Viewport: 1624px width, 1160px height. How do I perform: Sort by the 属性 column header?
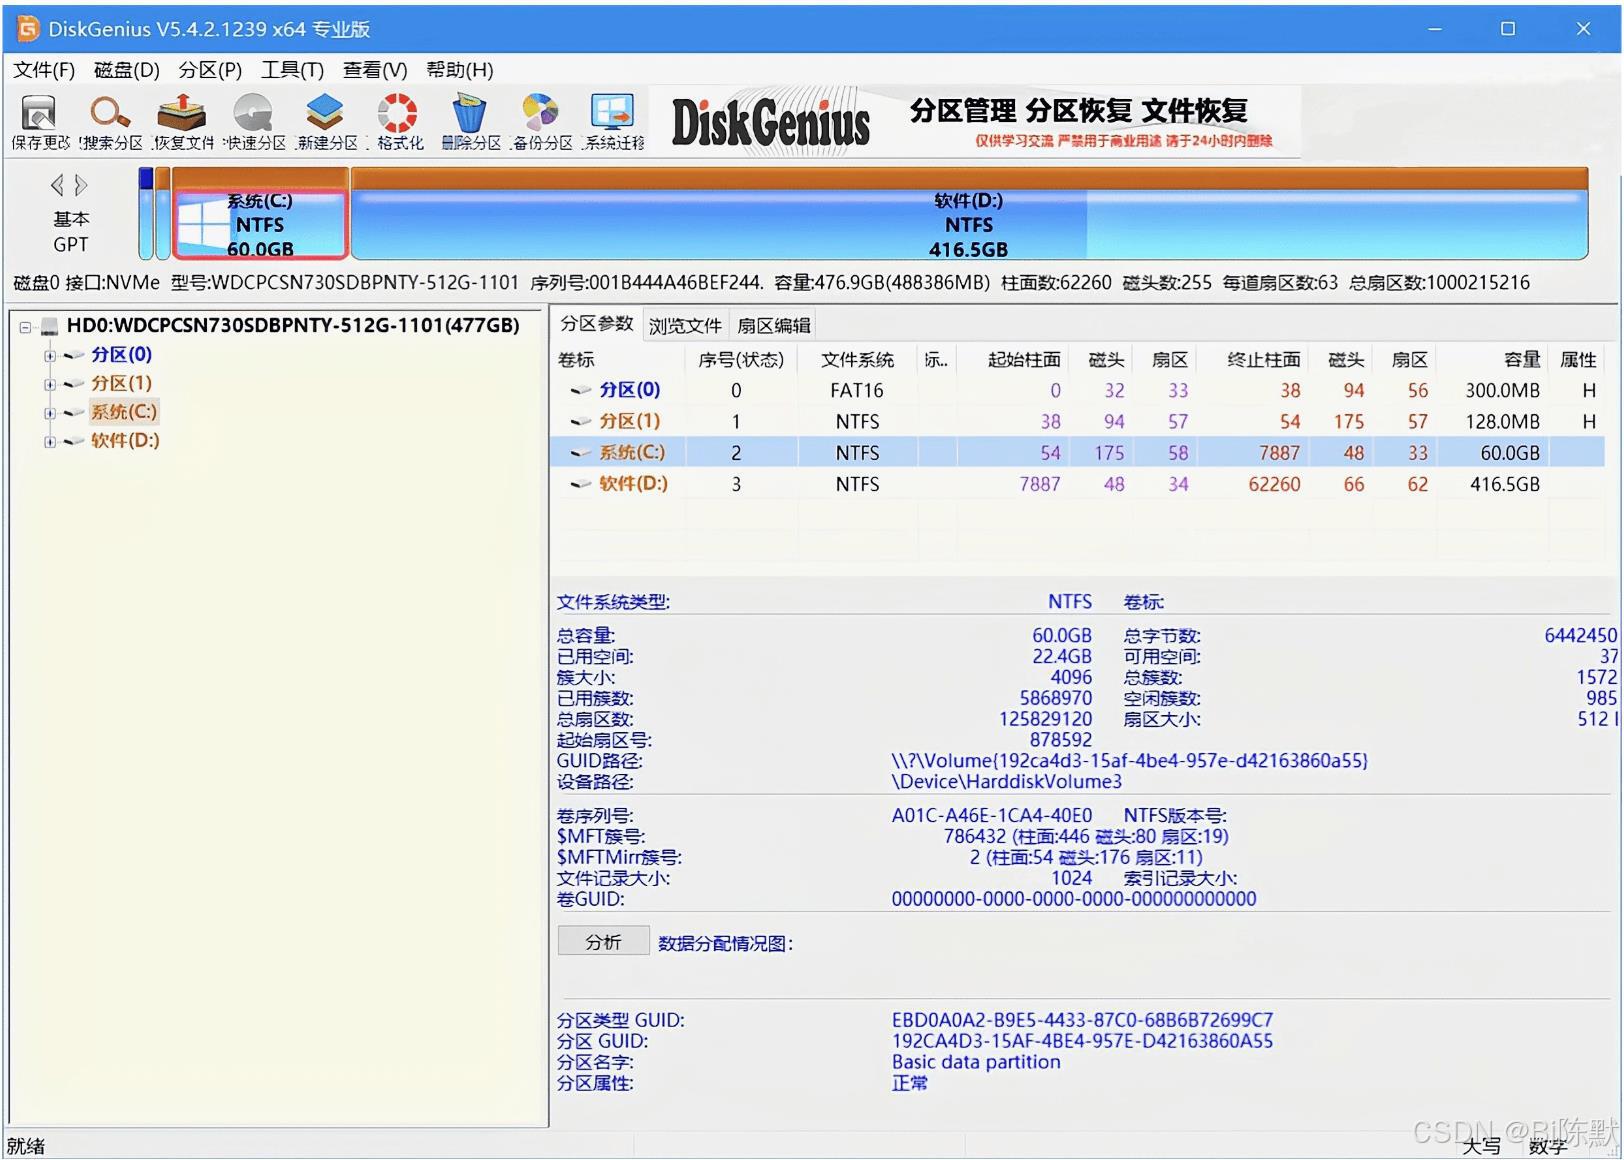[x=1578, y=360]
